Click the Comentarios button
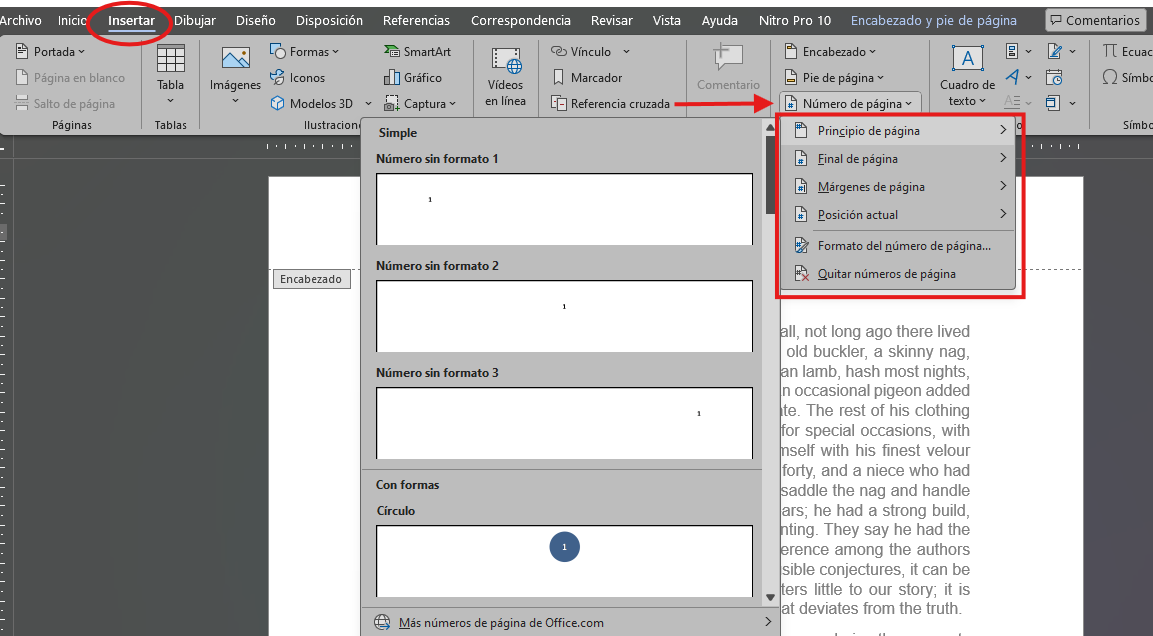Image resolution: width=1153 pixels, height=636 pixels. point(1094,21)
